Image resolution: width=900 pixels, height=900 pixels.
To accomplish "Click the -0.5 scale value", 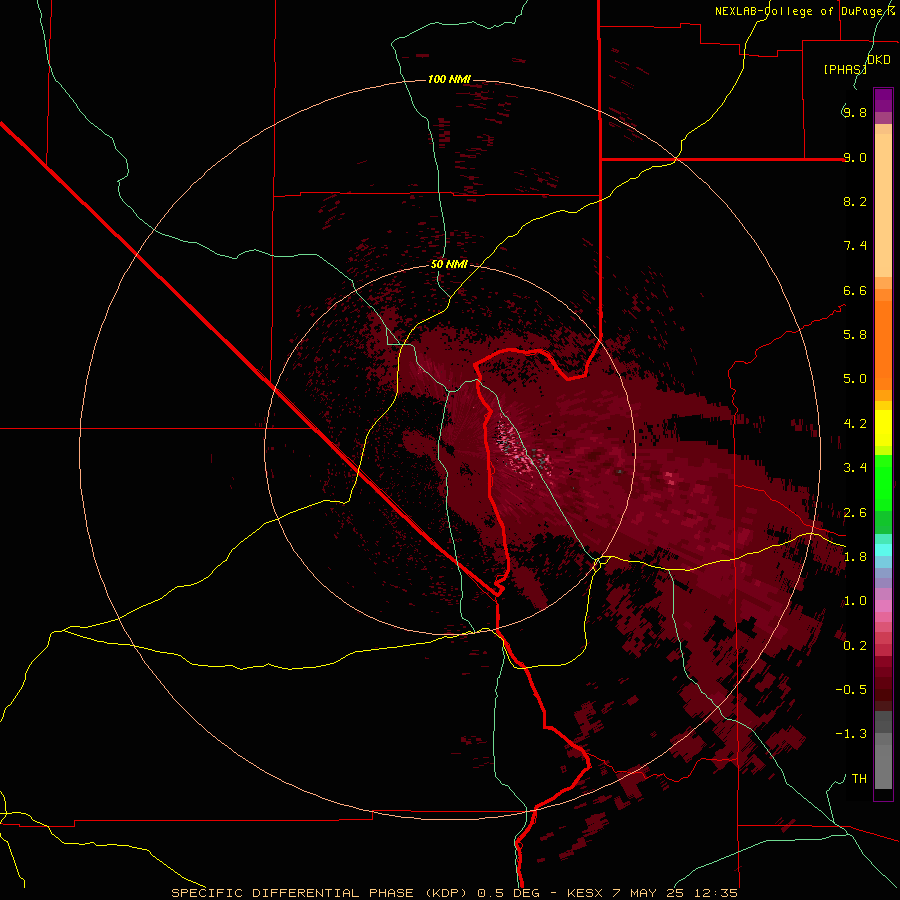I will (851, 690).
